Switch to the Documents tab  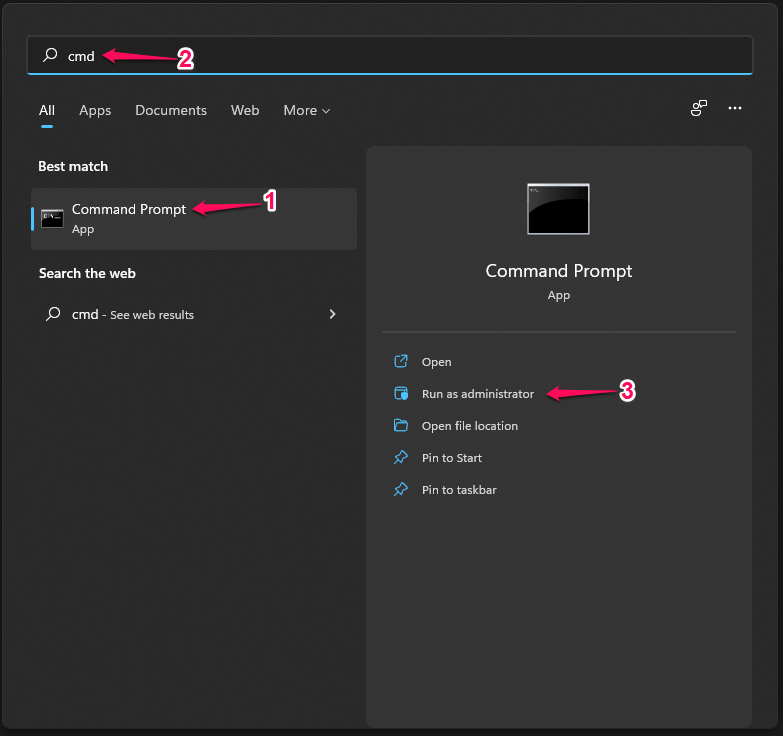[171, 111]
